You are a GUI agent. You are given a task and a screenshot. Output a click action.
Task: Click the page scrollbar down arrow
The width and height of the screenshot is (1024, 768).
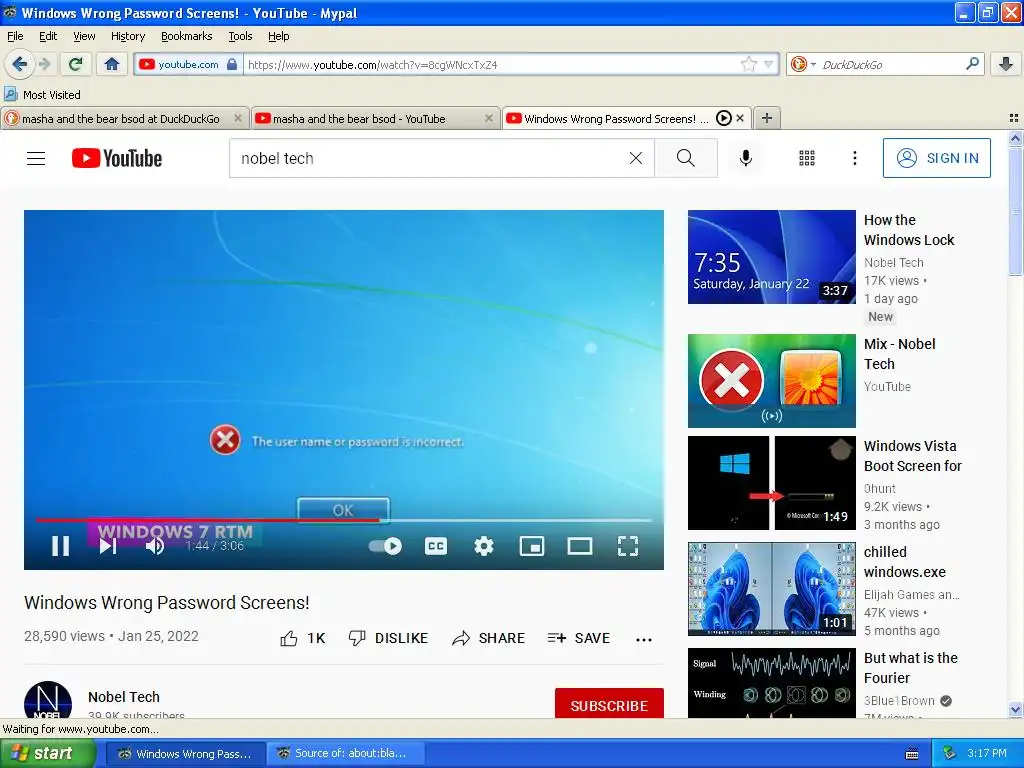[1015, 709]
